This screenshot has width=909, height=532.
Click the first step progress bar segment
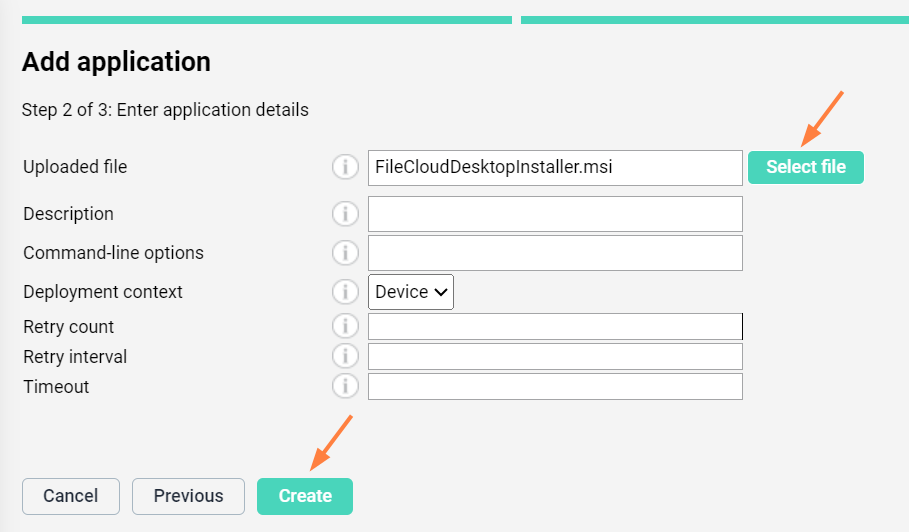point(266,20)
